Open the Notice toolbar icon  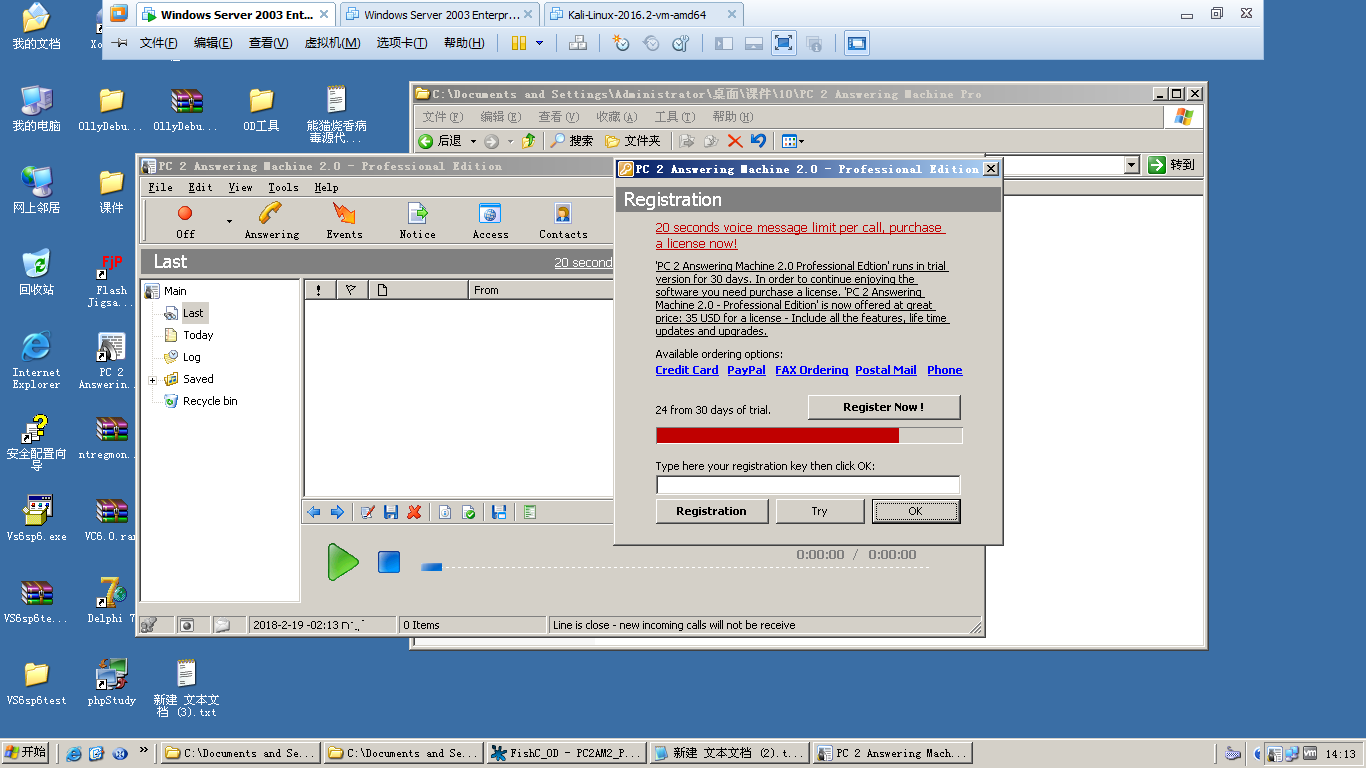(417, 220)
